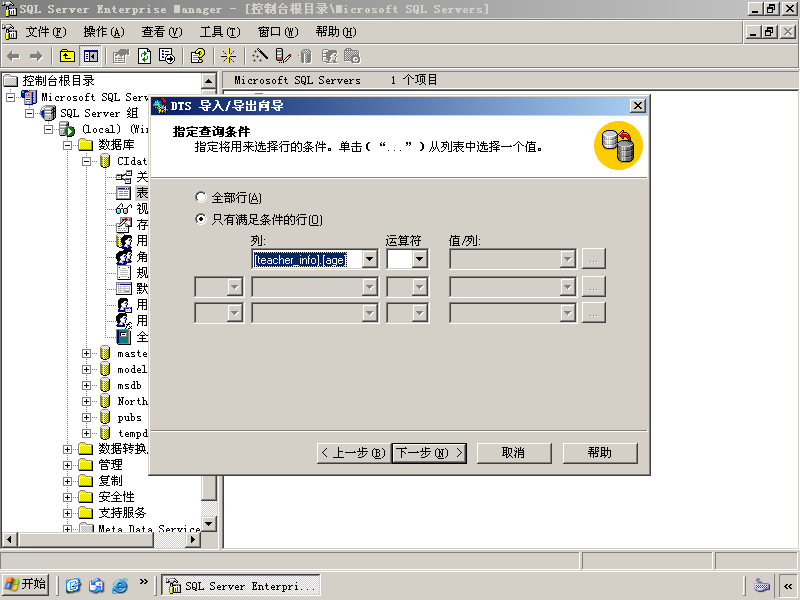The image size is (800, 600).
Task: Select the 支持服务 support services folder
Action: 122,513
